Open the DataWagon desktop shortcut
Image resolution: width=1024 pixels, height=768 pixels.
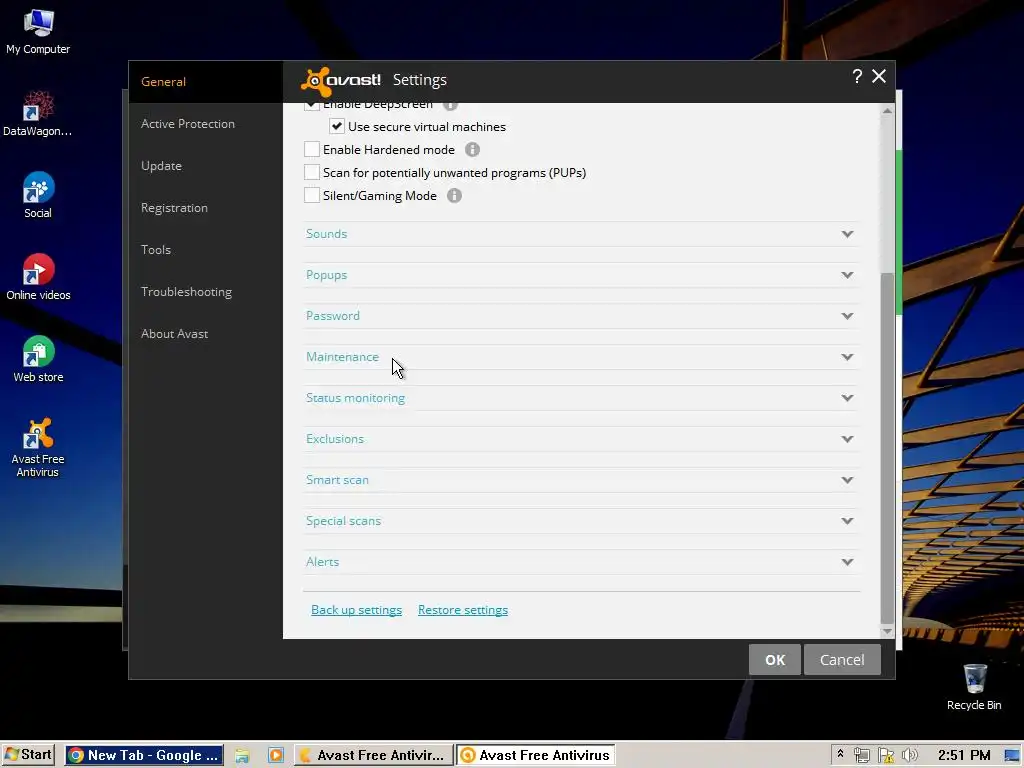(38, 114)
